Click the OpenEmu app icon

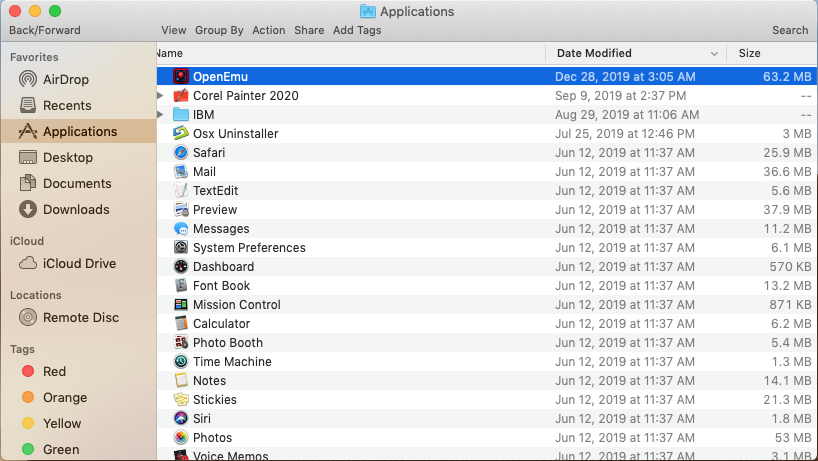tap(181, 77)
